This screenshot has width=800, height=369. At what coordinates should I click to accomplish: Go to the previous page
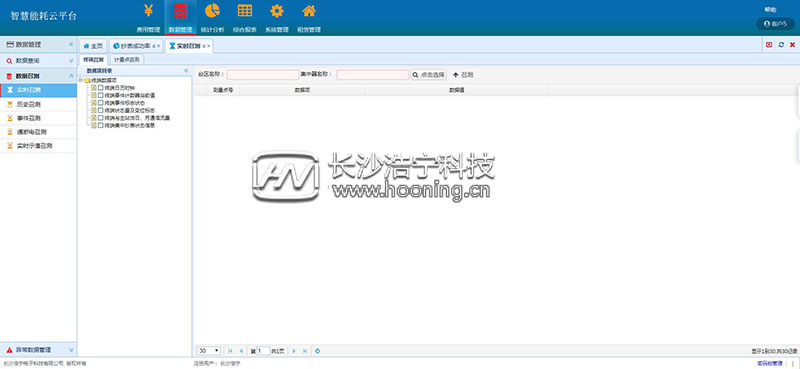241,351
